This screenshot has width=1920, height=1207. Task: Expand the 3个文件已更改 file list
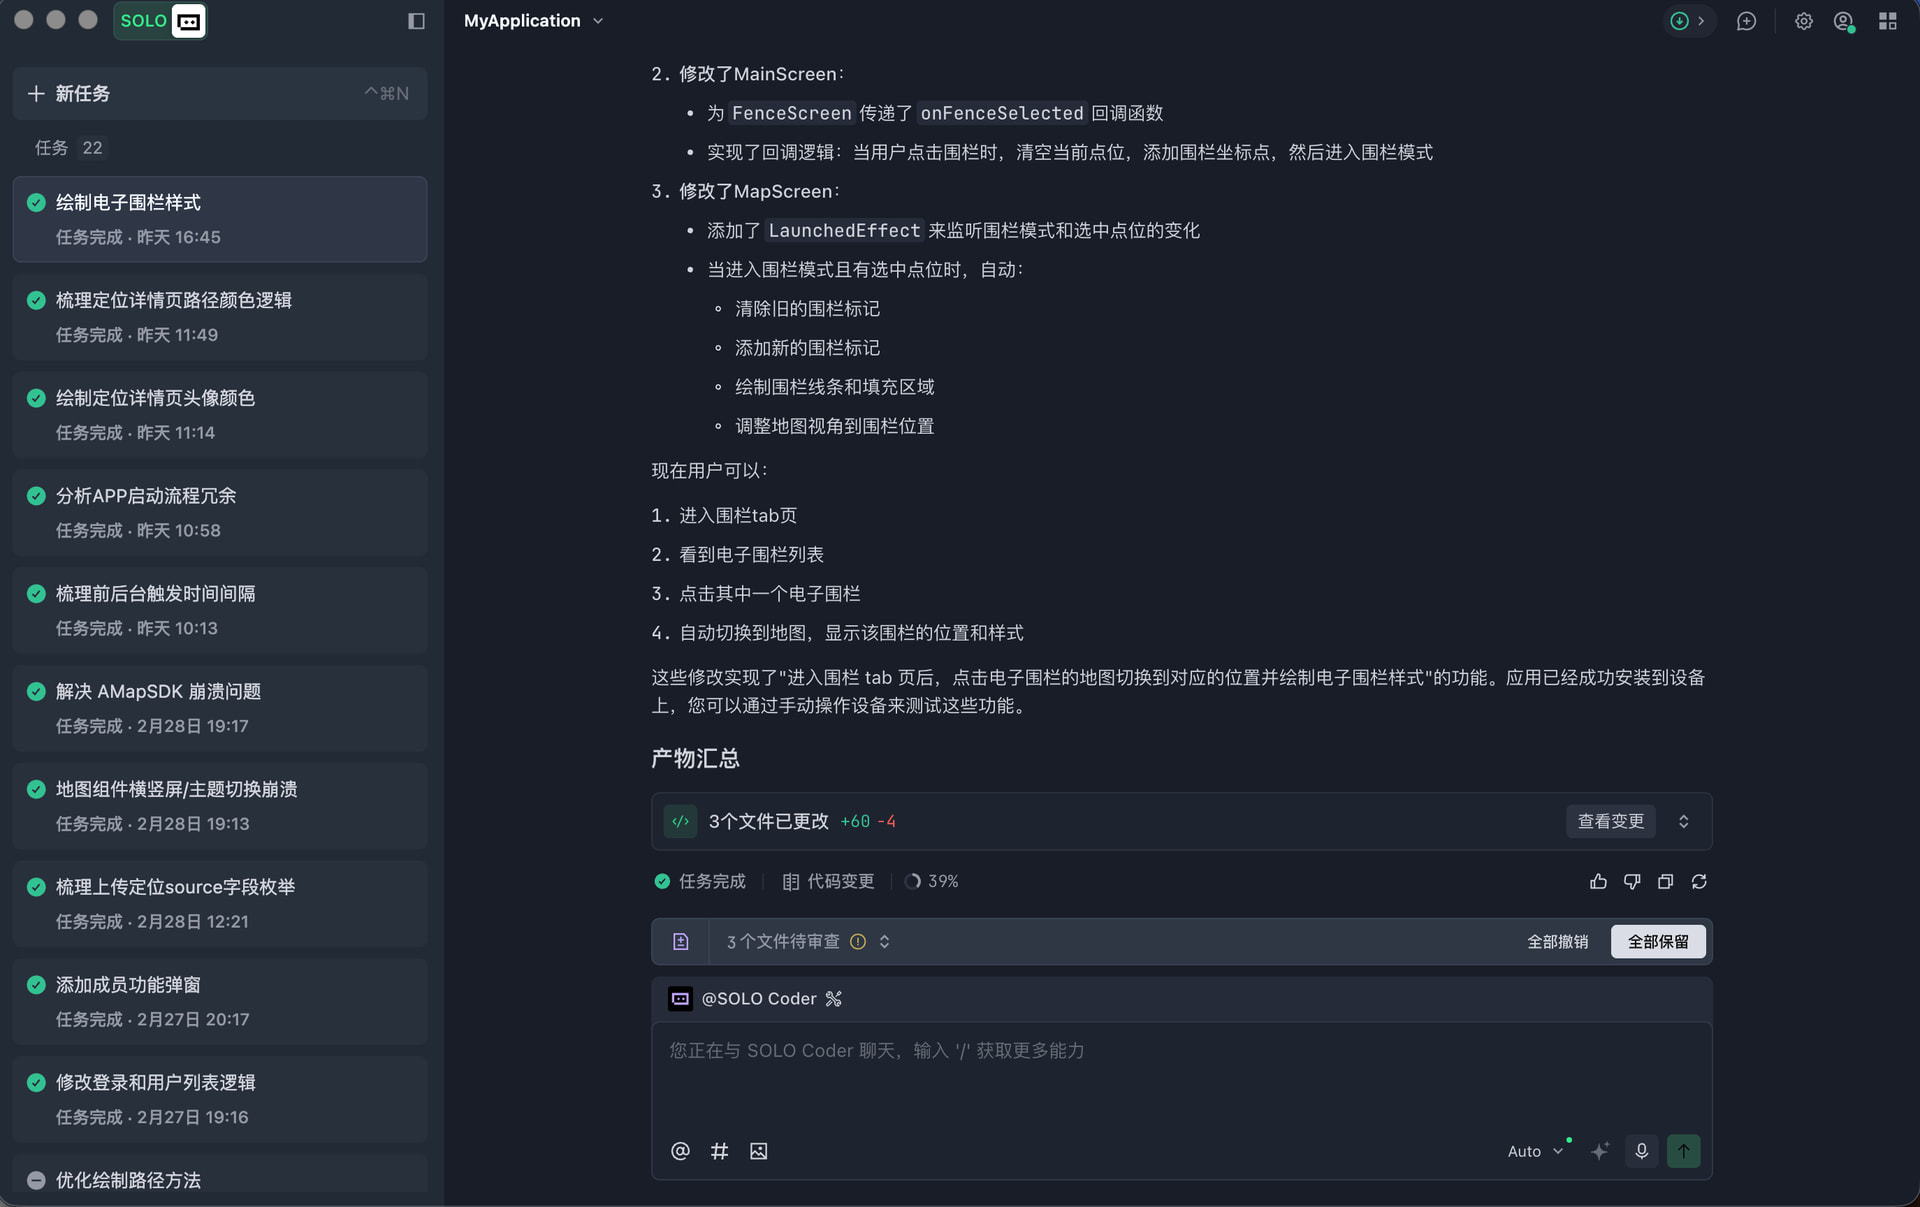[1683, 821]
